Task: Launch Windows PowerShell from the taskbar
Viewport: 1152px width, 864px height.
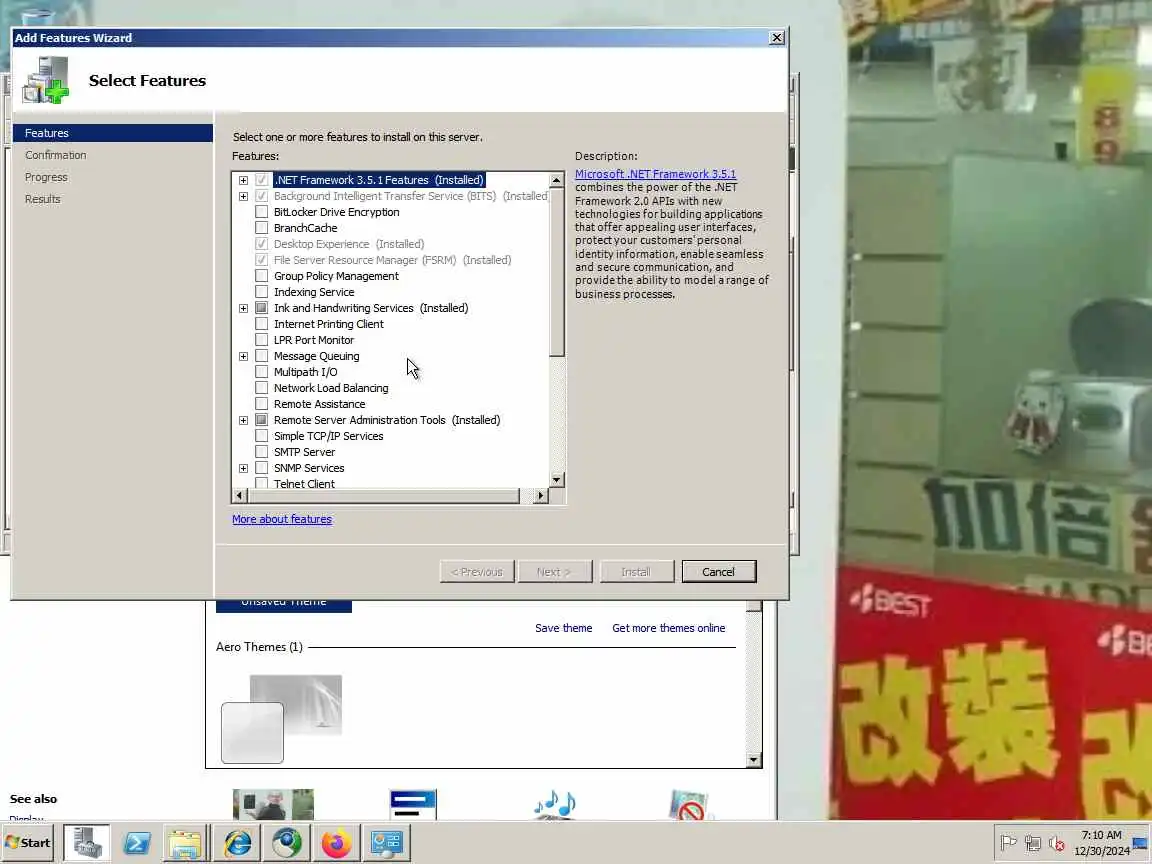Action: point(137,843)
